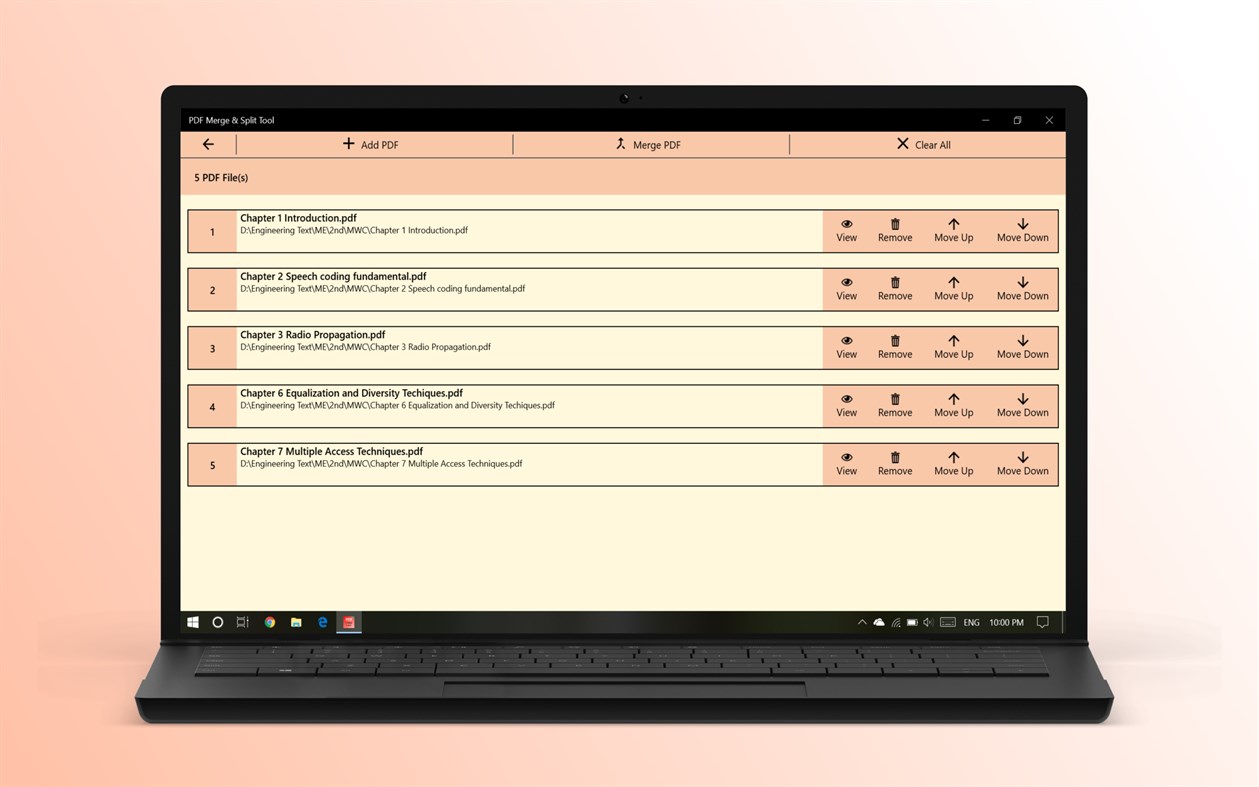This screenshot has width=1259, height=787.
Task: View Chapter 1 Introduction.pdf
Action: [846, 230]
